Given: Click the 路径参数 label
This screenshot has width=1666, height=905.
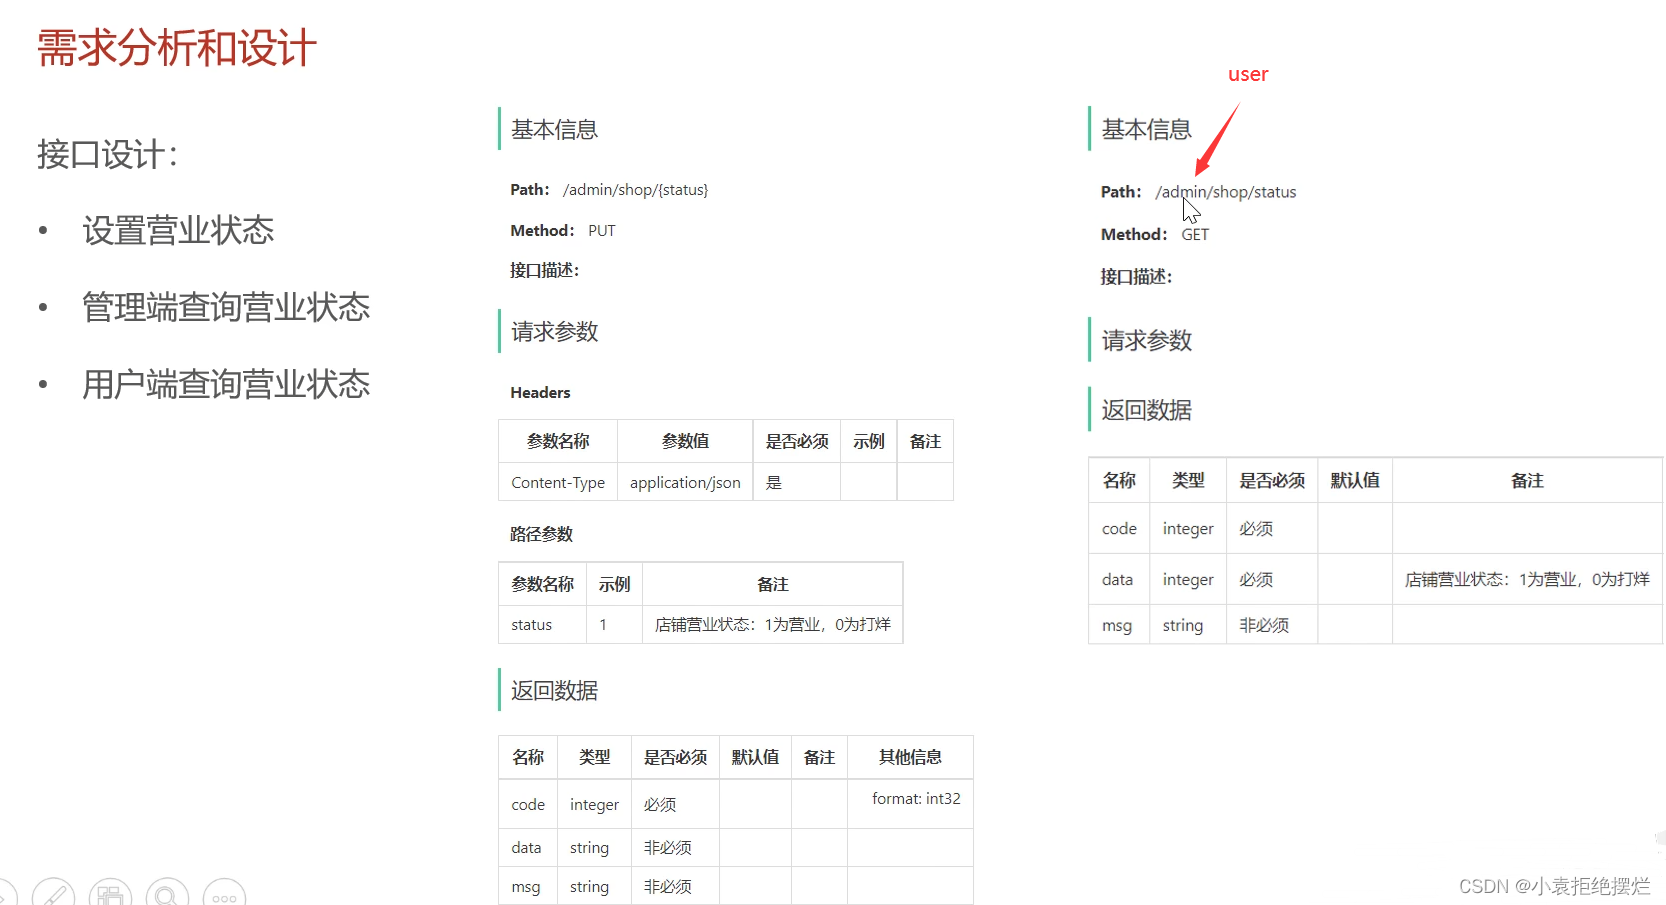Looking at the screenshot, I should pyautogui.click(x=541, y=534).
